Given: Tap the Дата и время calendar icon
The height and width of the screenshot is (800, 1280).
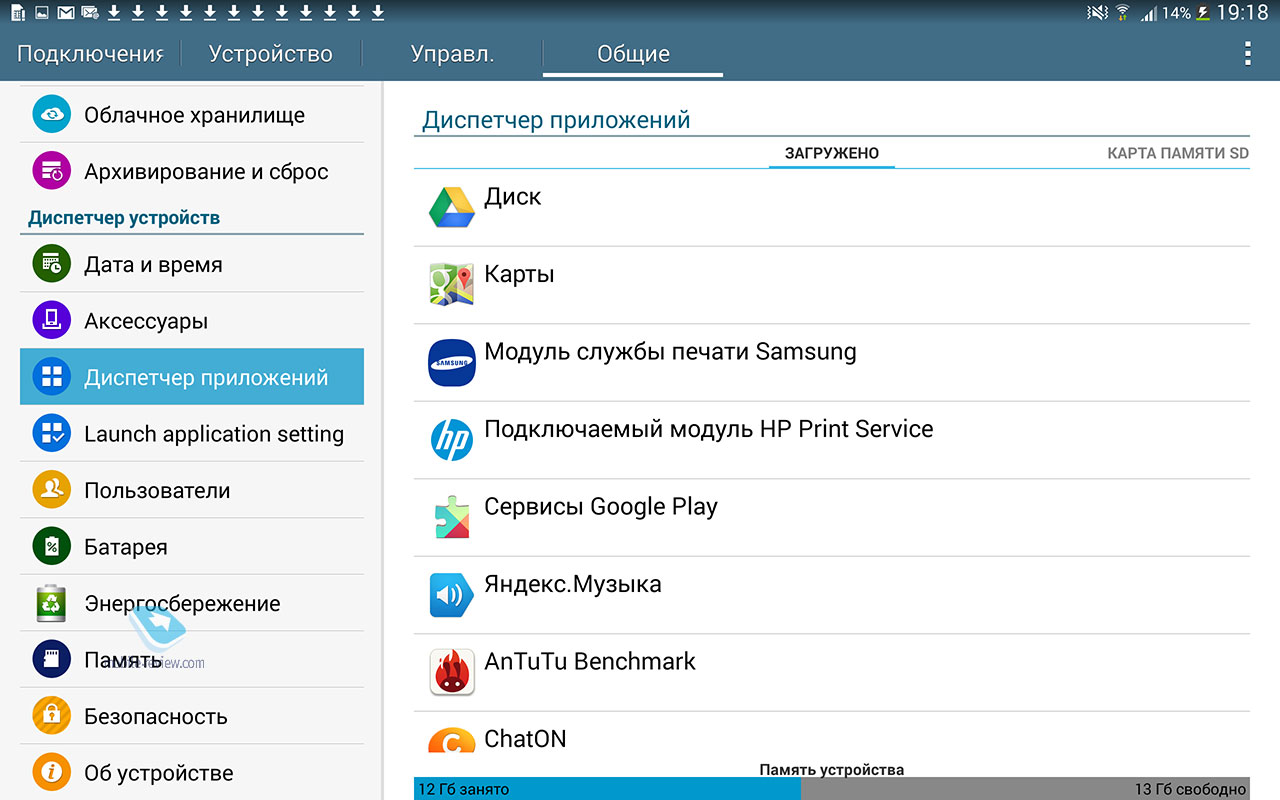Looking at the screenshot, I should pyautogui.click(x=51, y=265).
